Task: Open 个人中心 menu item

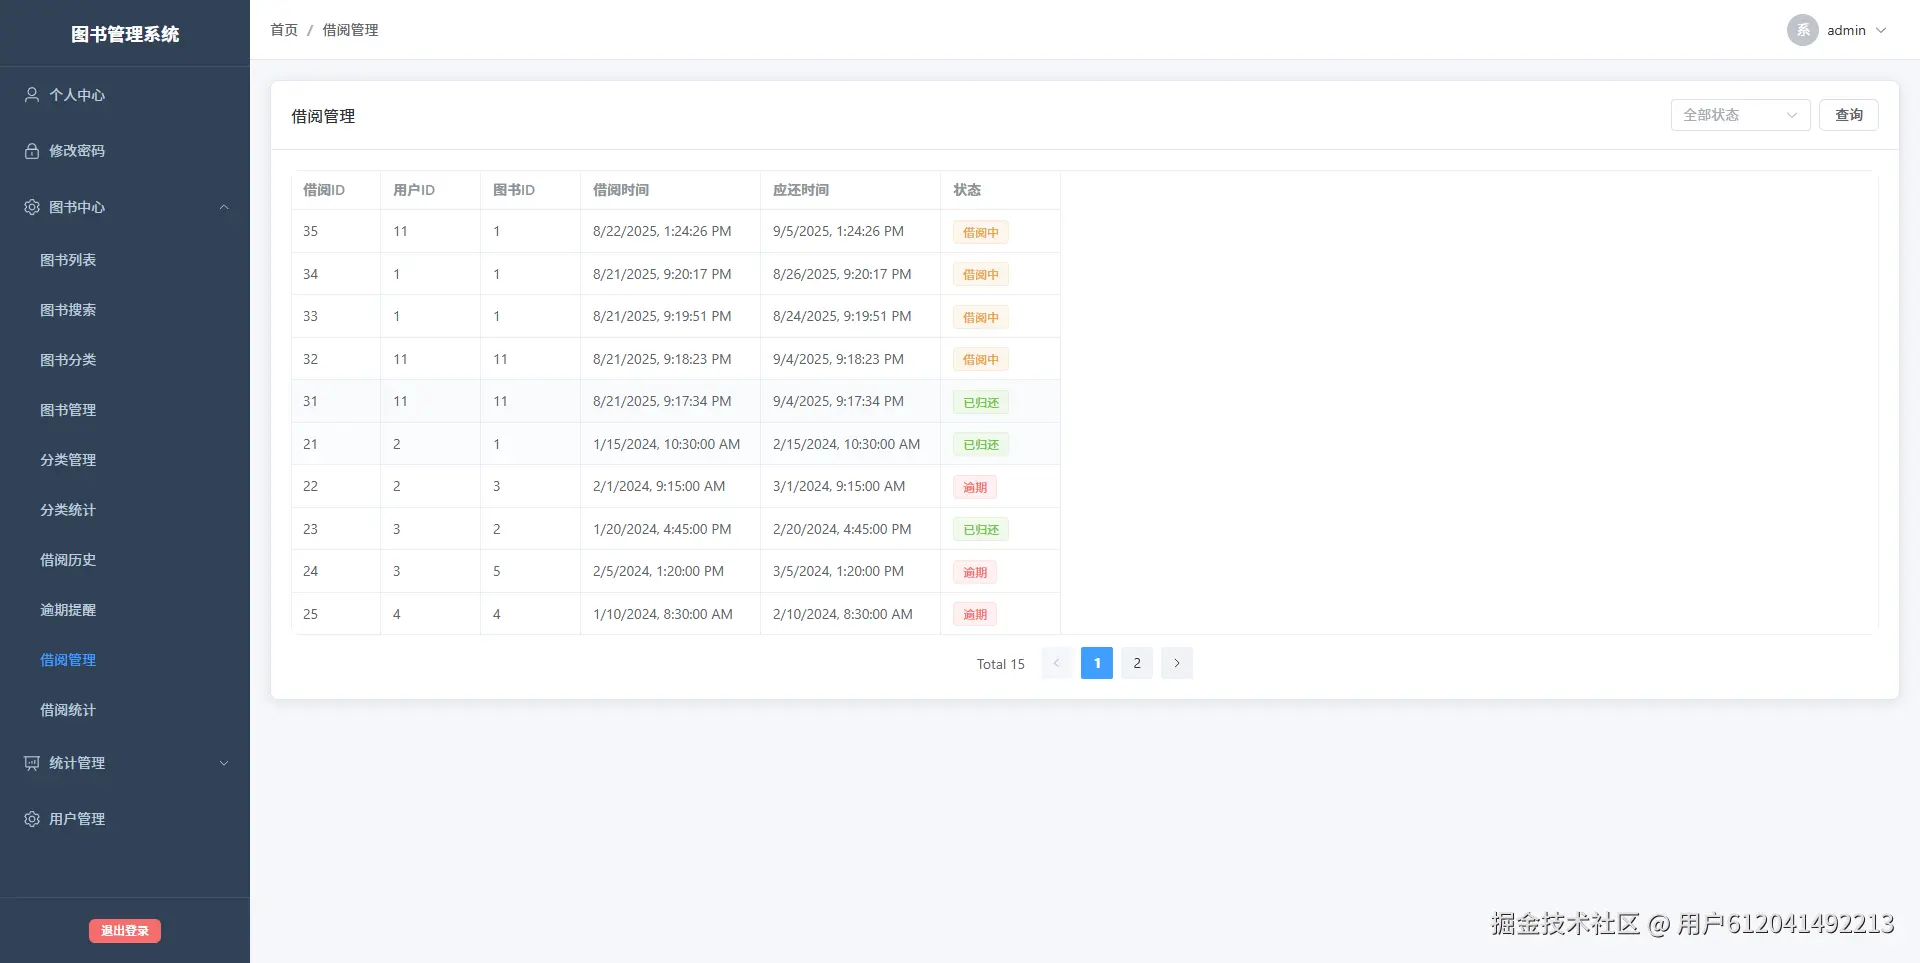Action: tap(125, 95)
